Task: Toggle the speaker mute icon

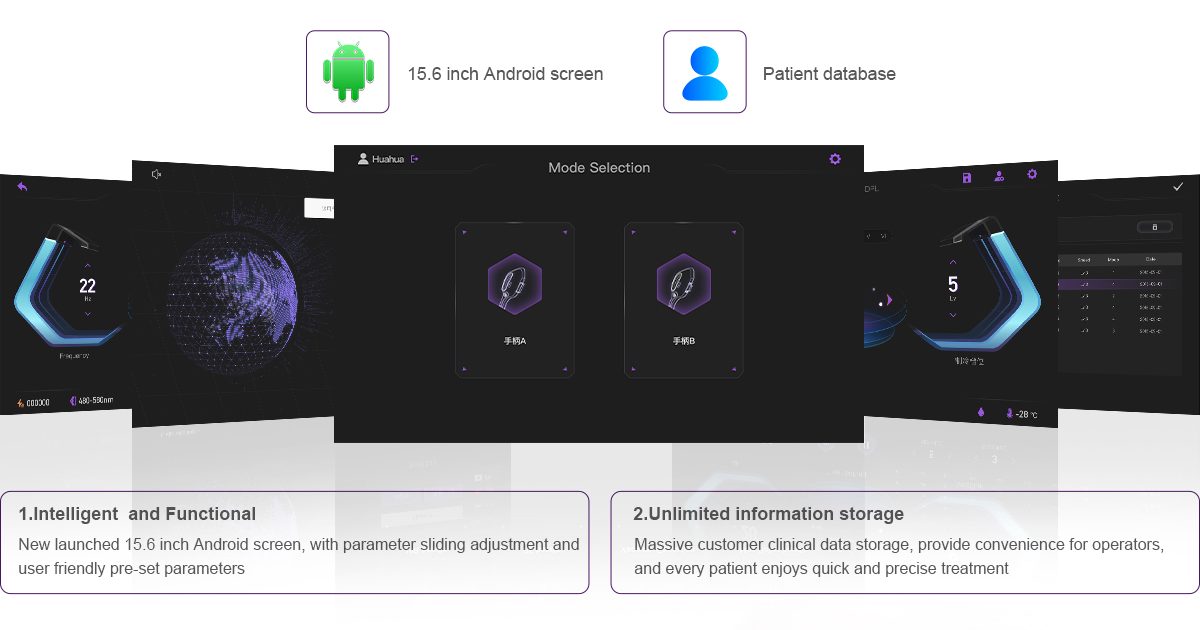Action: point(157,174)
